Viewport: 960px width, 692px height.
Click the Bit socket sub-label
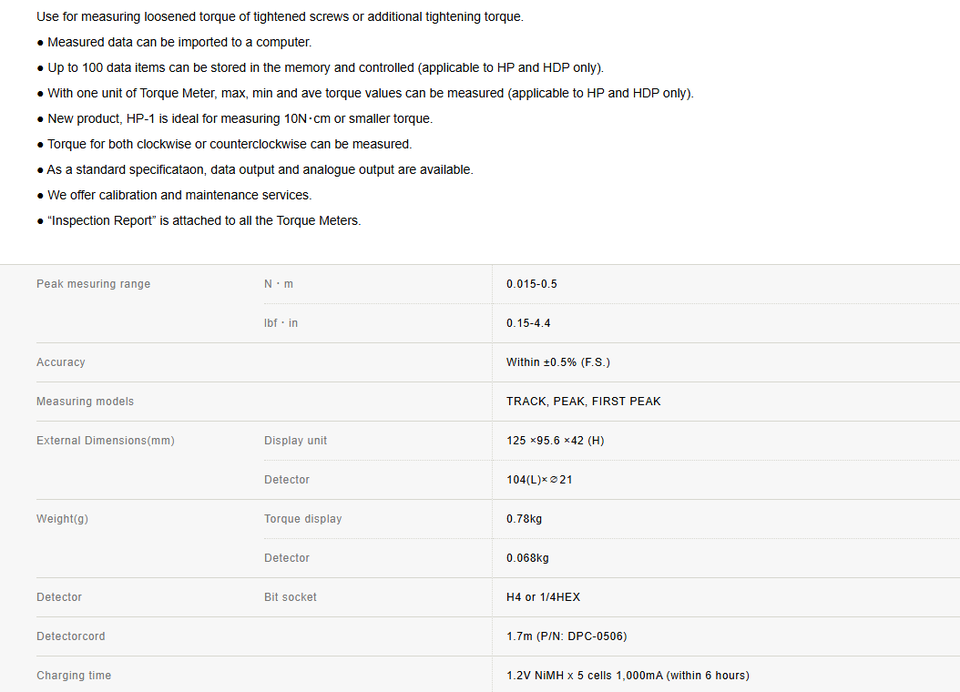(x=290, y=598)
